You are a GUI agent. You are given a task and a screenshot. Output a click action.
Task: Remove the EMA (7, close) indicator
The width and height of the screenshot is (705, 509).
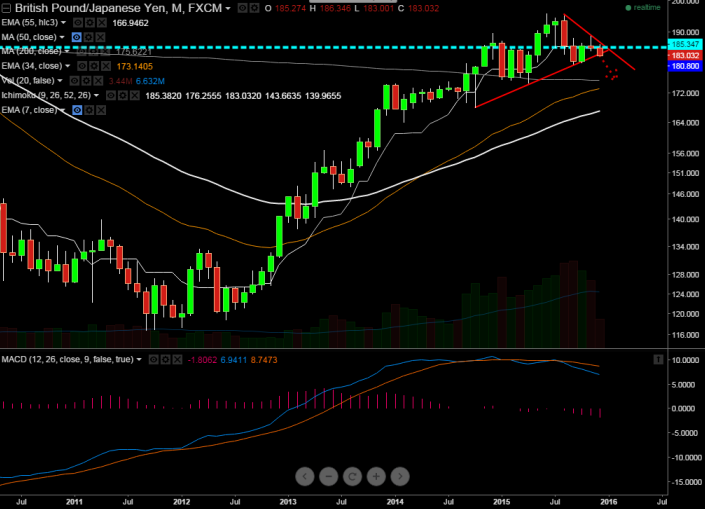(x=102, y=110)
